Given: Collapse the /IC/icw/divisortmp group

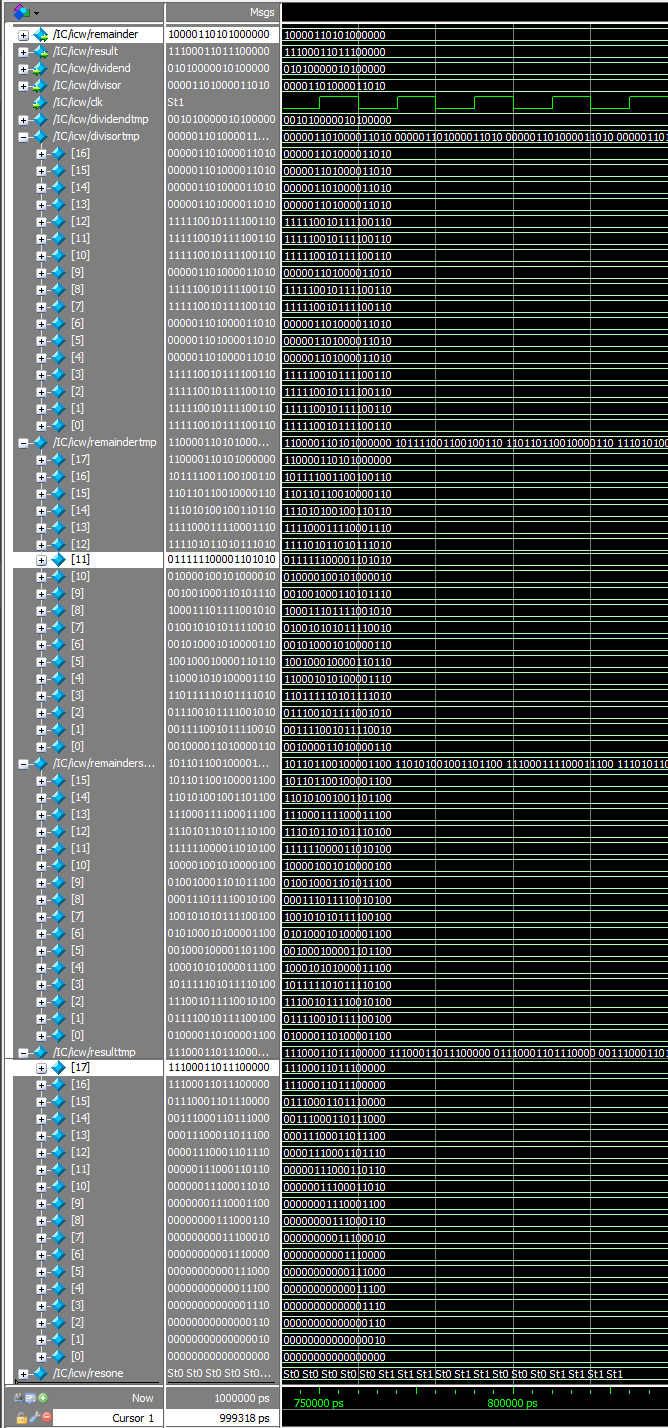Looking at the screenshot, I should pos(23,136).
